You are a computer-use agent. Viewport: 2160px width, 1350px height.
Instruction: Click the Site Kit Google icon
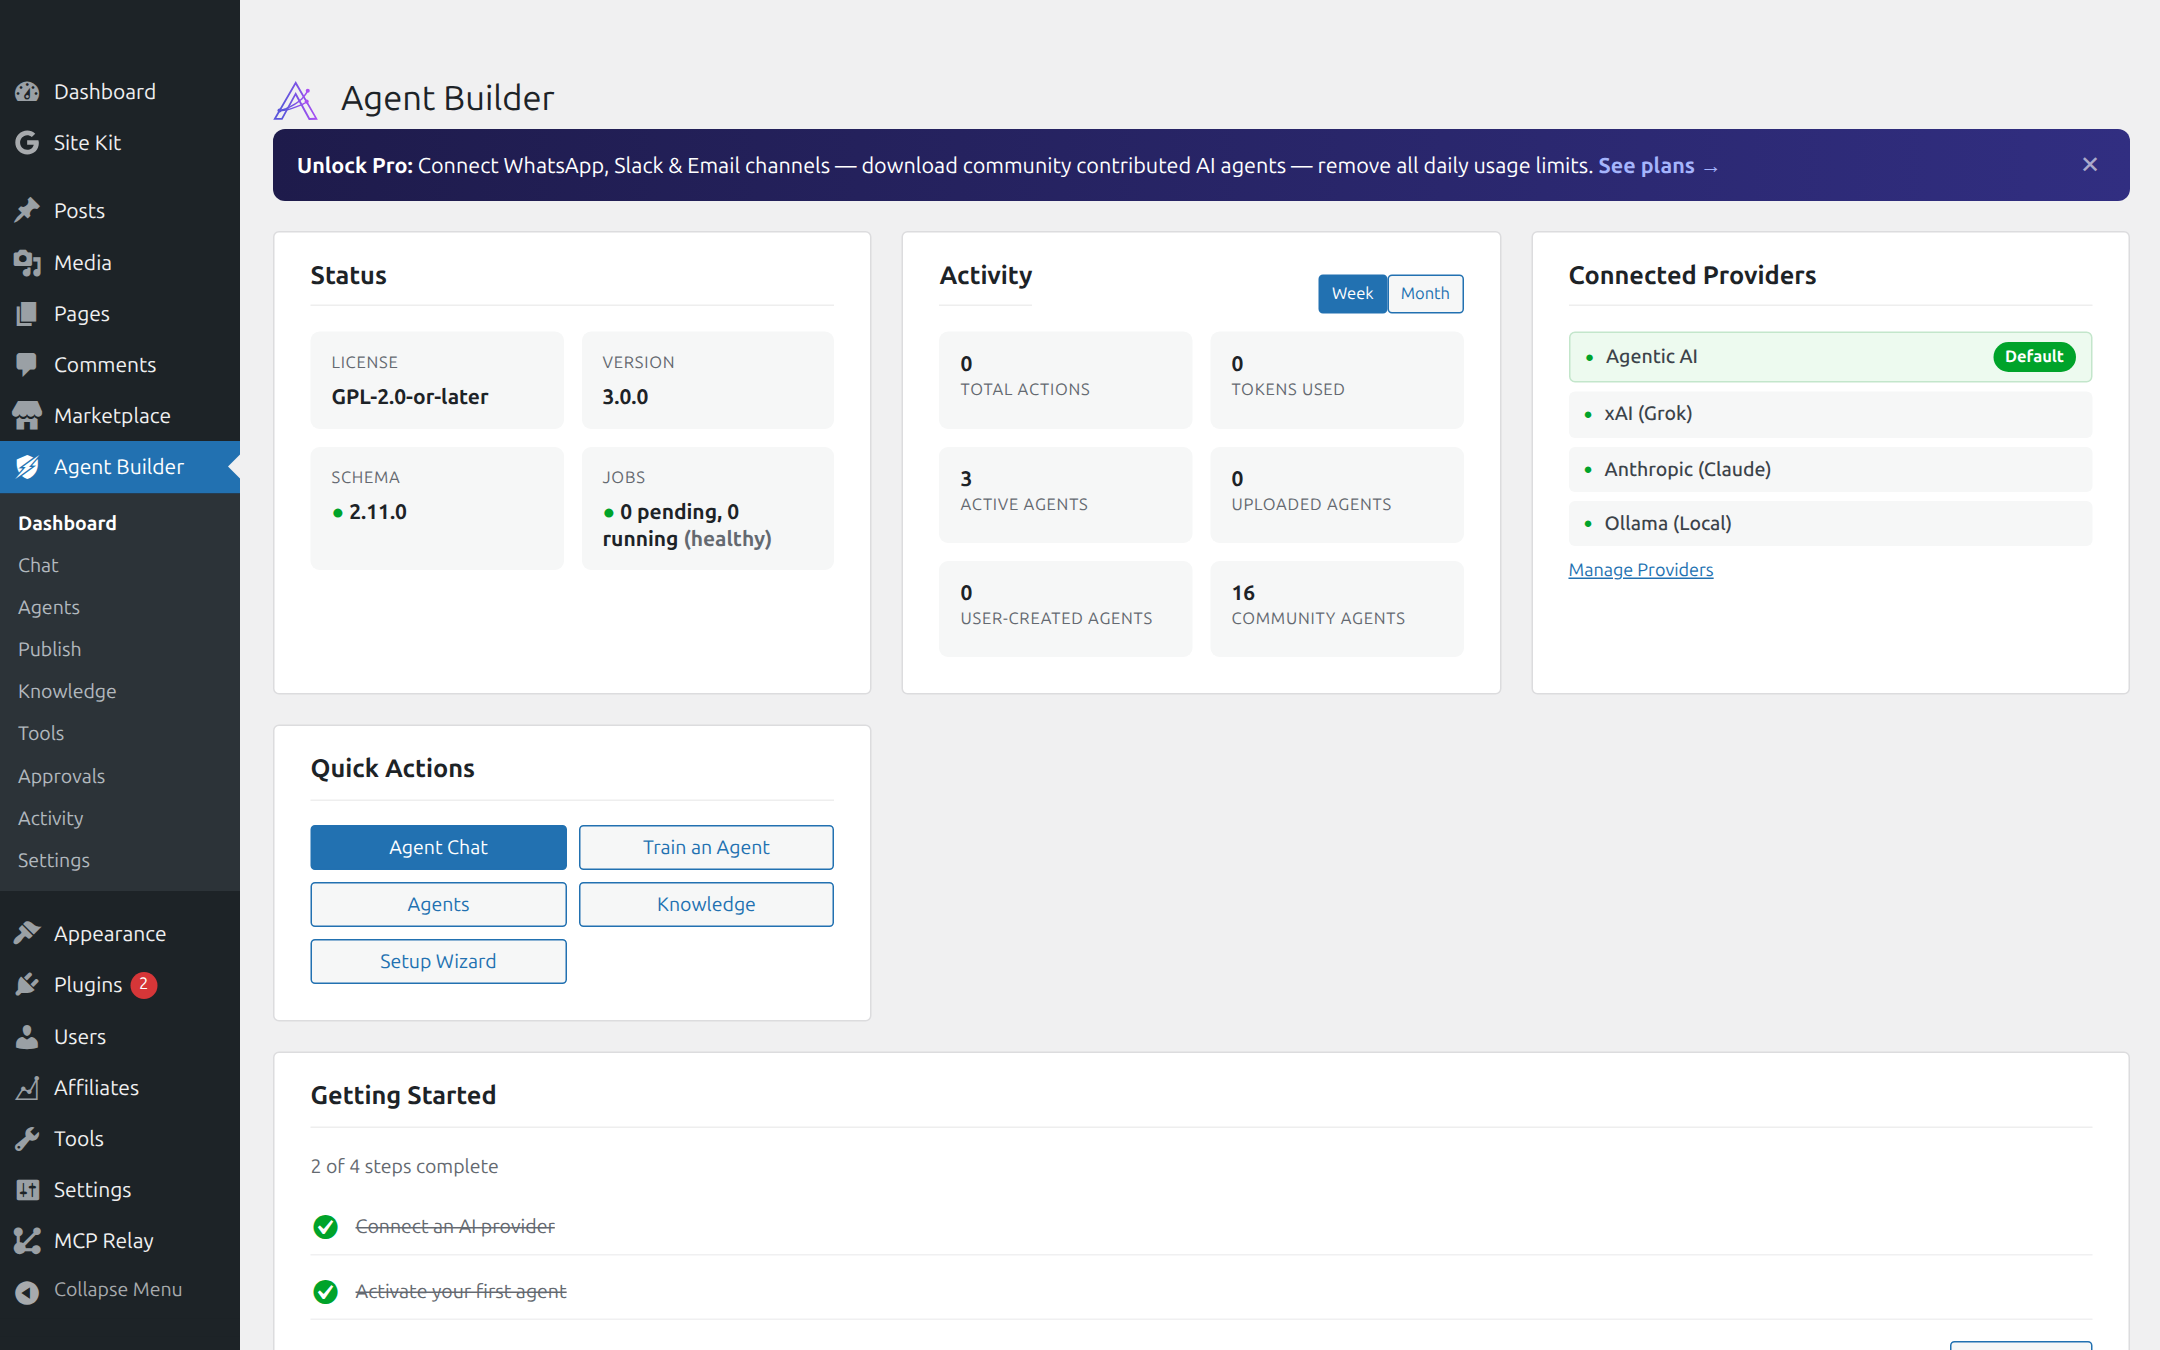pos(27,143)
